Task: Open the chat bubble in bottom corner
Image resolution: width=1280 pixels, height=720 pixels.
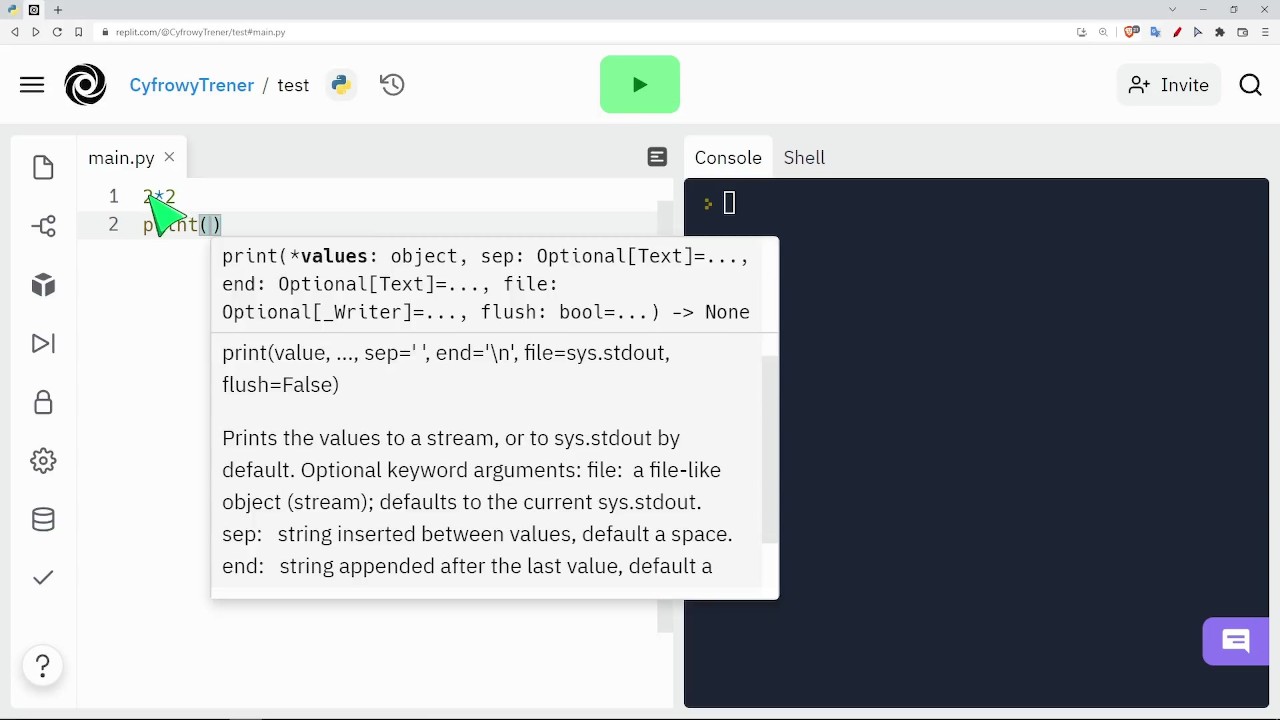Action: click(1235, 641)
